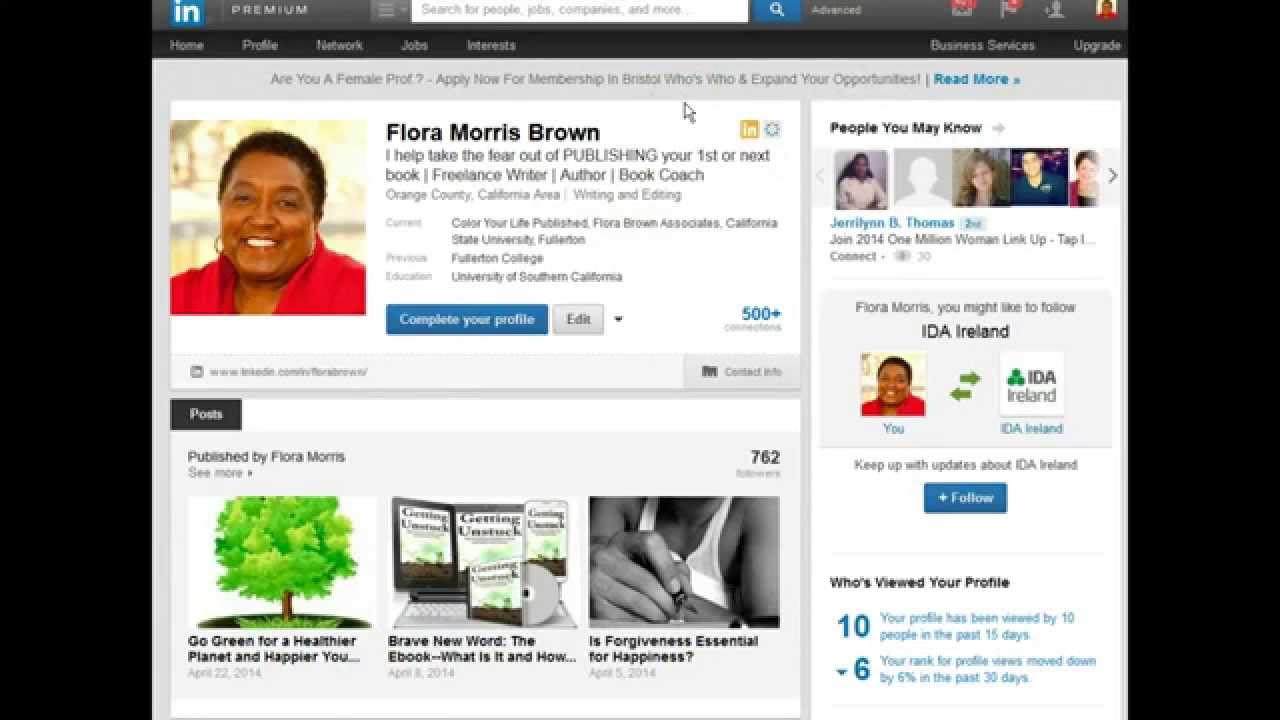The height and width of the screenshot is (720, 1280).
Task: Click Who's Viewed Your Profile heading
Action: tap(919, 582)
